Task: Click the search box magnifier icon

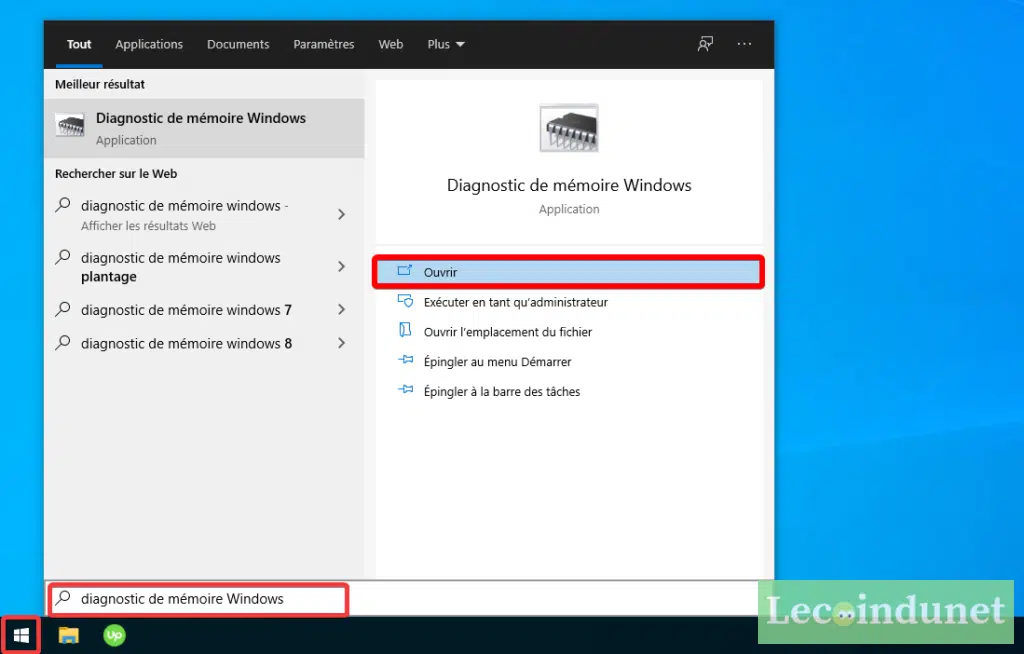Action: [x=63, y=598]
